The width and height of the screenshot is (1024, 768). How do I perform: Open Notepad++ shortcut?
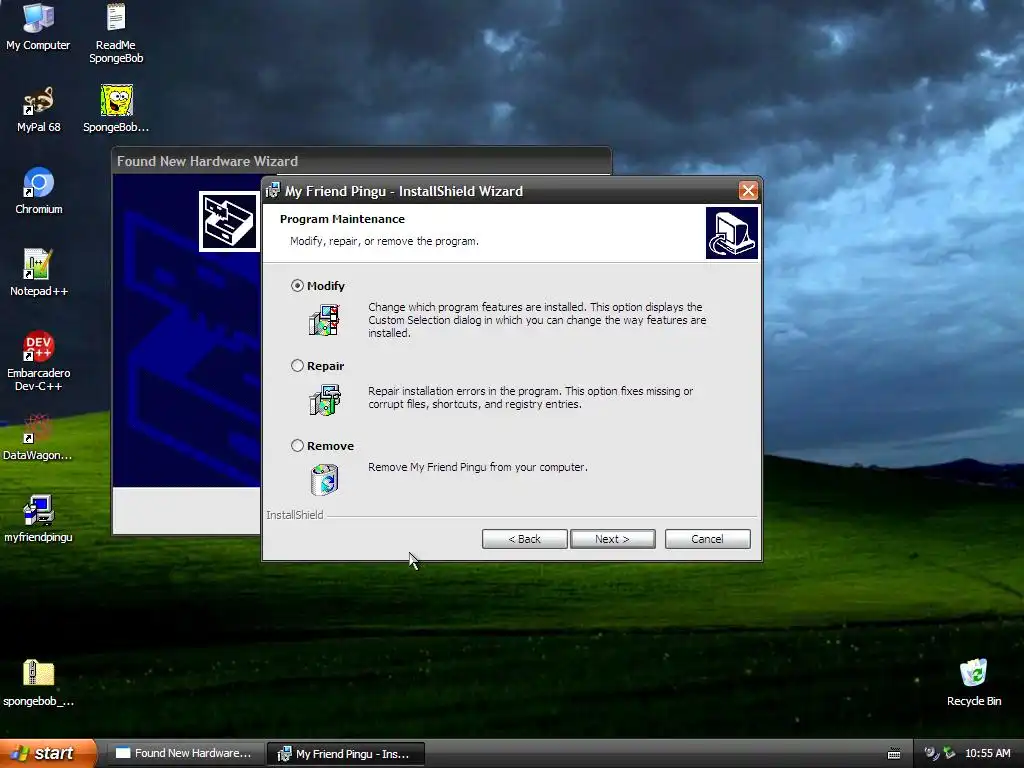click(x=38, y=272)
